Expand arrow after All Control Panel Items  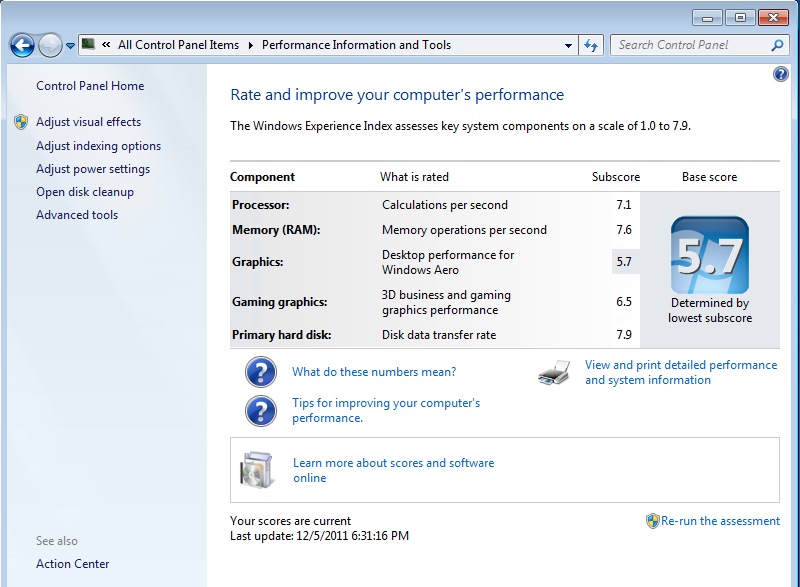pos(251,45)
